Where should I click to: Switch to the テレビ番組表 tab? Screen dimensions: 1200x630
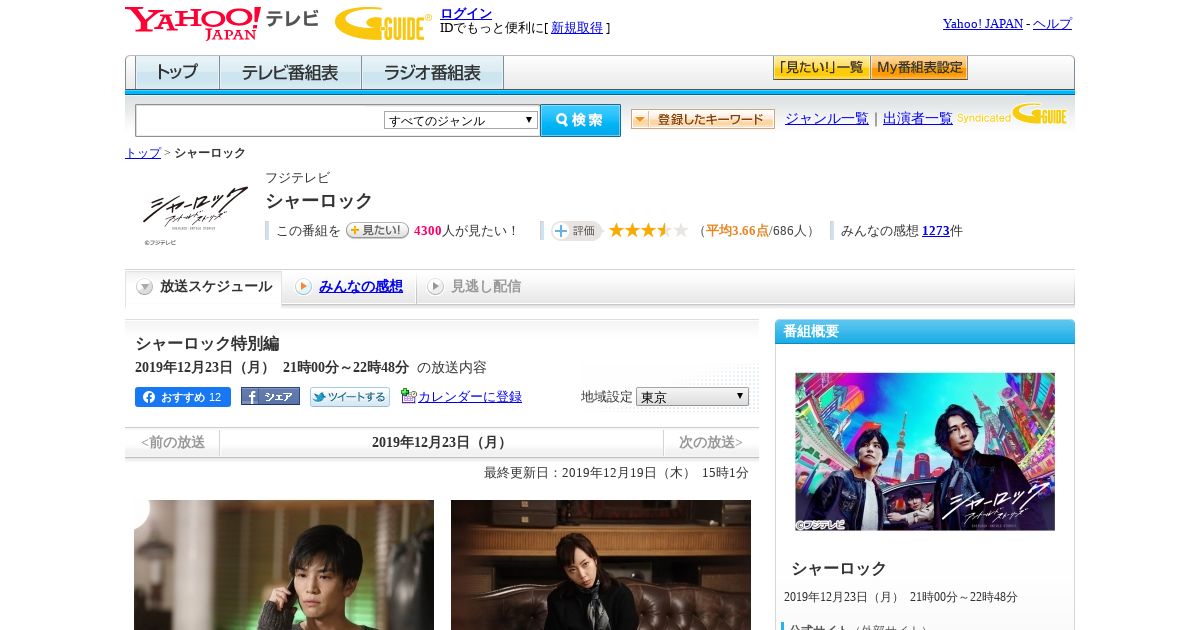[290, 73]
